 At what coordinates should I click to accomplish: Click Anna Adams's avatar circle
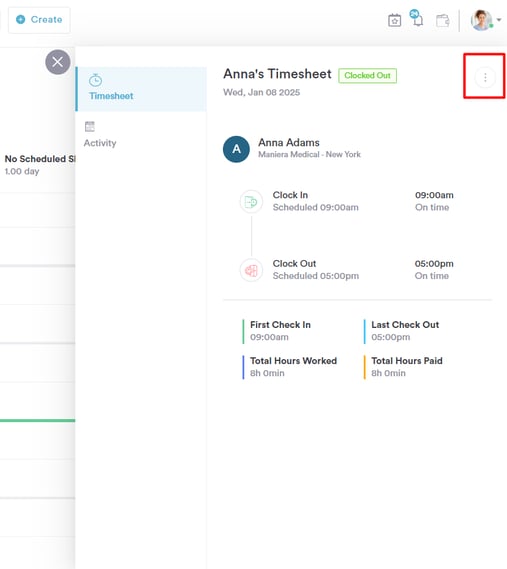point(236,149)
